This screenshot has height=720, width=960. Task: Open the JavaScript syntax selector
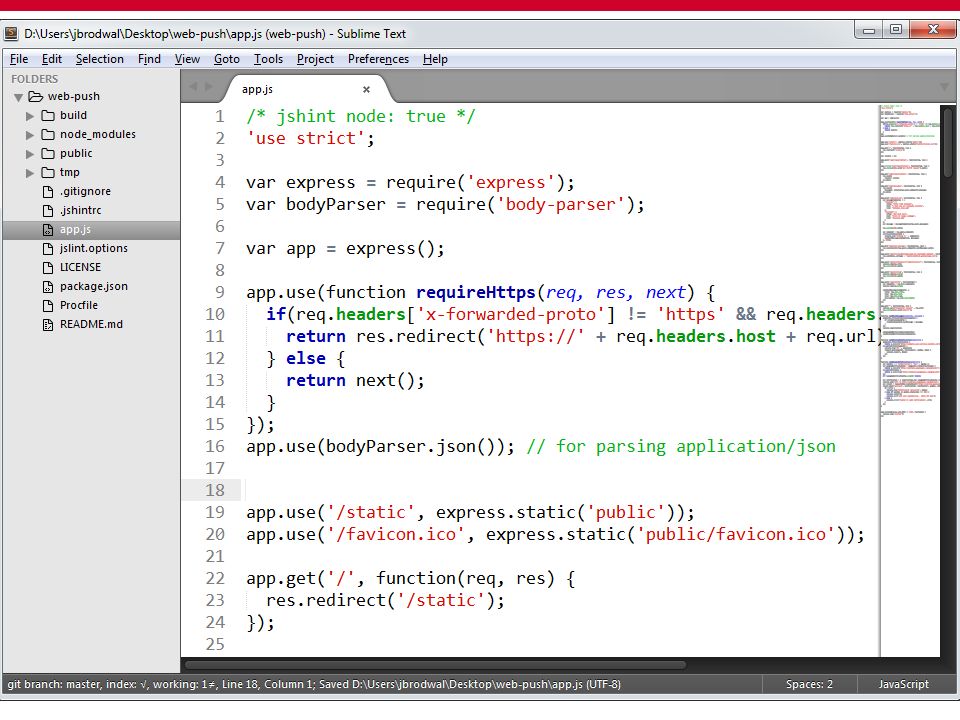[x=904, y=684]
